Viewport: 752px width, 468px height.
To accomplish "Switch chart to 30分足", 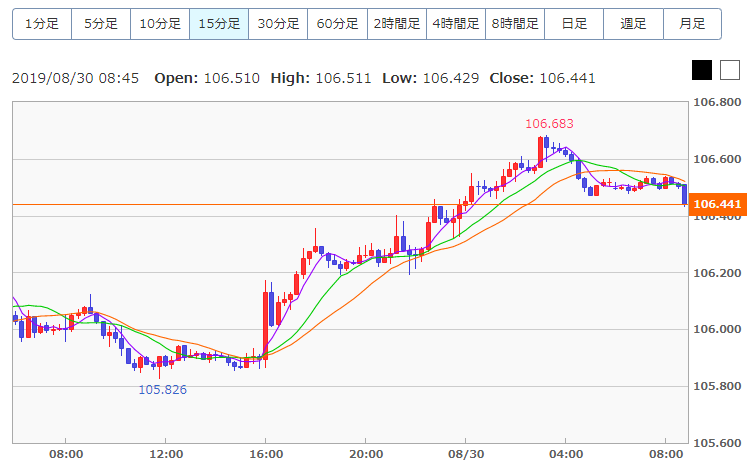I will coord(278,24).
